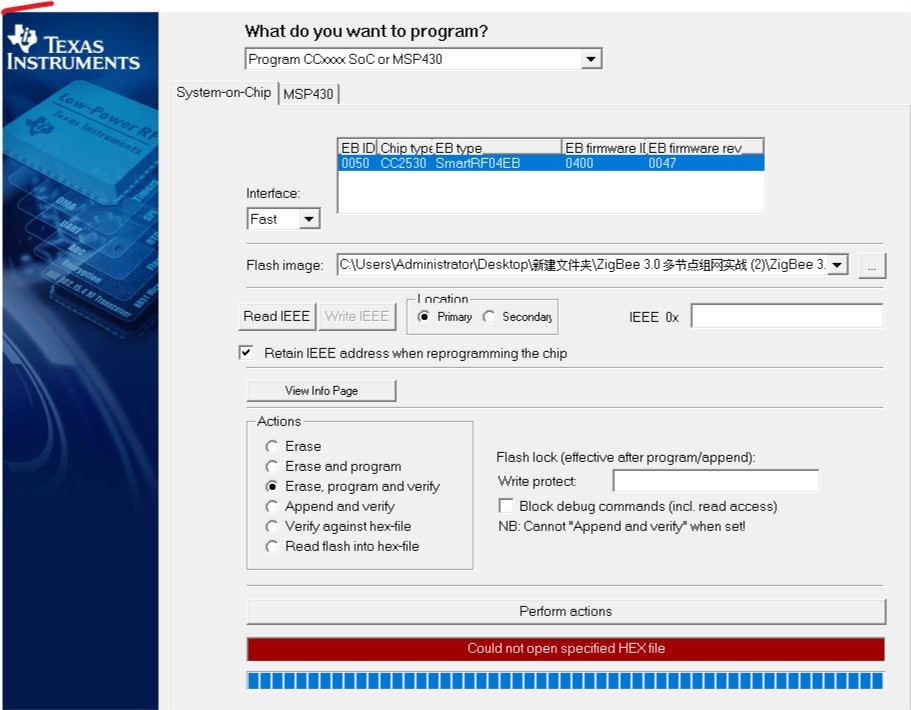Click EB firmware rev value 0047
Image resolution: width=911 pixels, height=710 pixels.
point(662,163)
